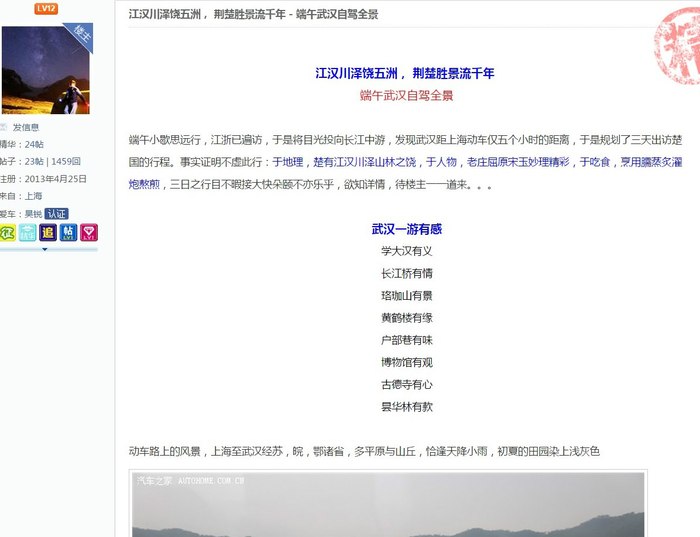This screenshot has width=700, height=537.
Task: Open the 24帖 featured posts link
Action: click(x=34, y=144)
